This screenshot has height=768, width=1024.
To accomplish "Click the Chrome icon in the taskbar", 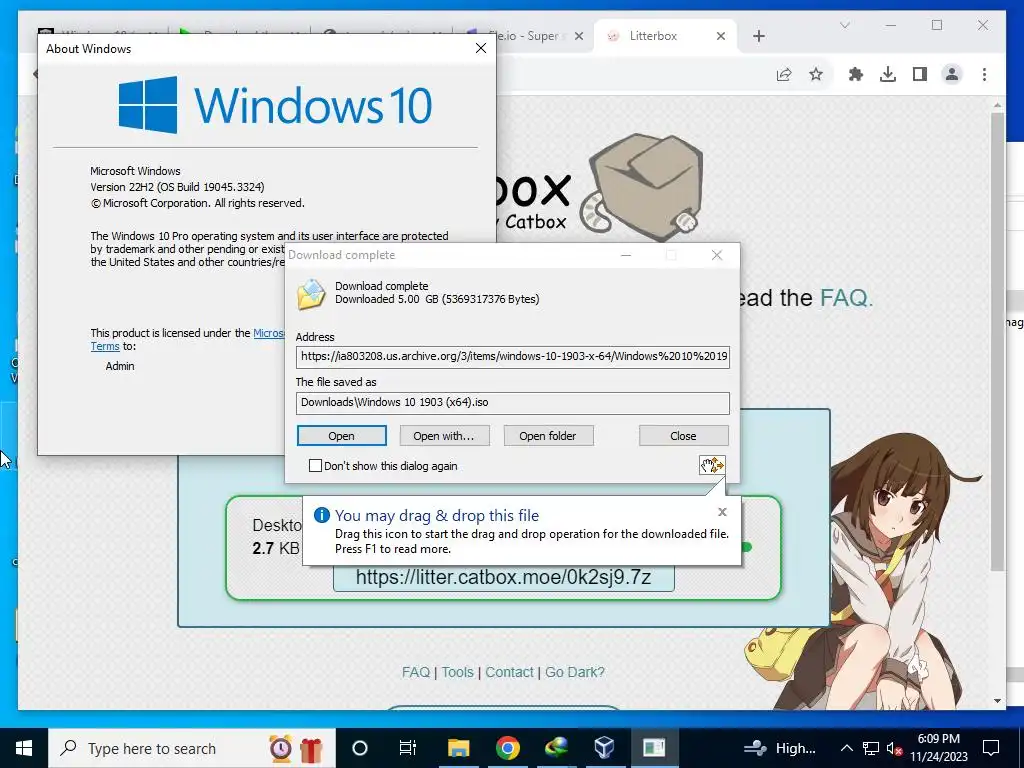I will click(507, 748).
